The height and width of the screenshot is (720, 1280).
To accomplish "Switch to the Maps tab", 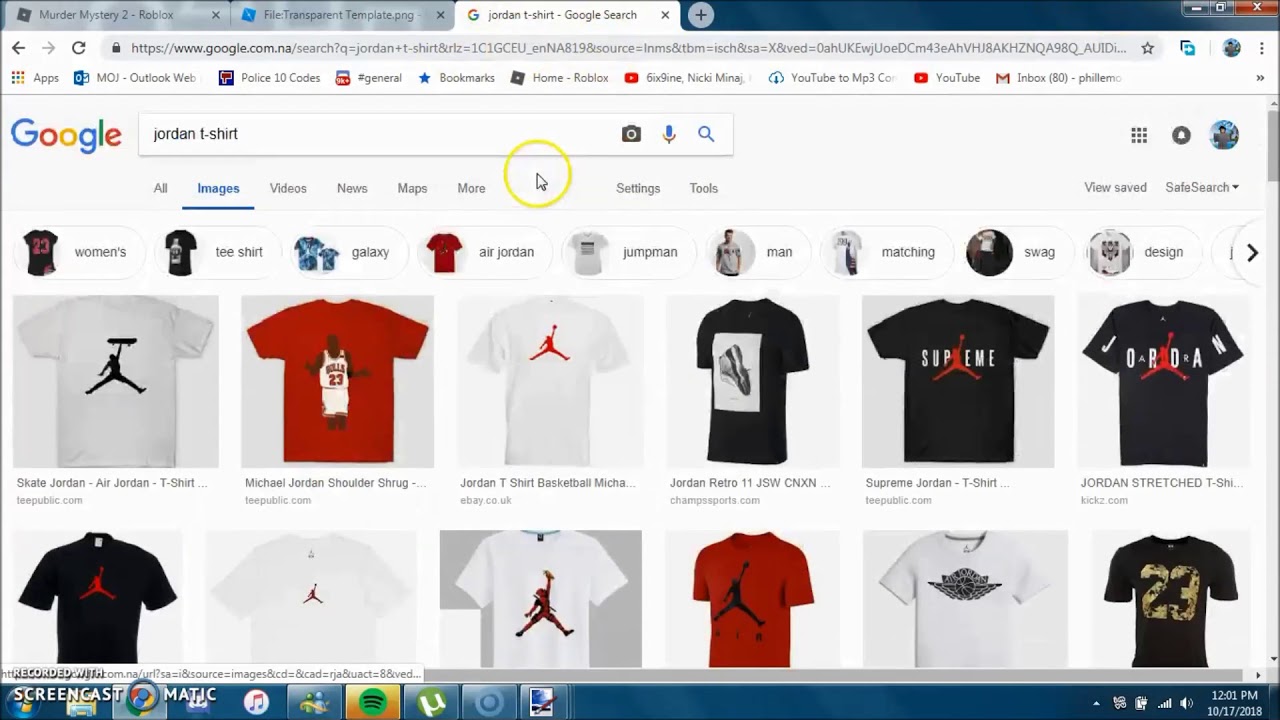I will tap(412, 188).
